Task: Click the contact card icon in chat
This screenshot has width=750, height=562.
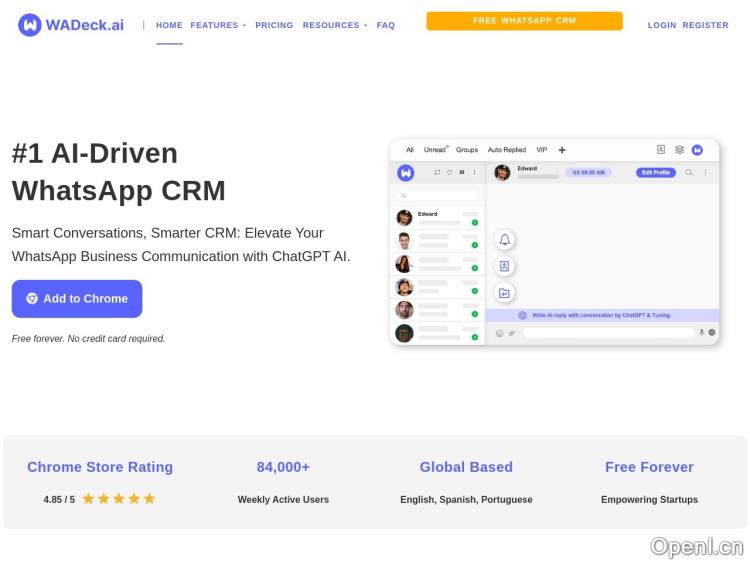Action: click(x=505, y=266)
